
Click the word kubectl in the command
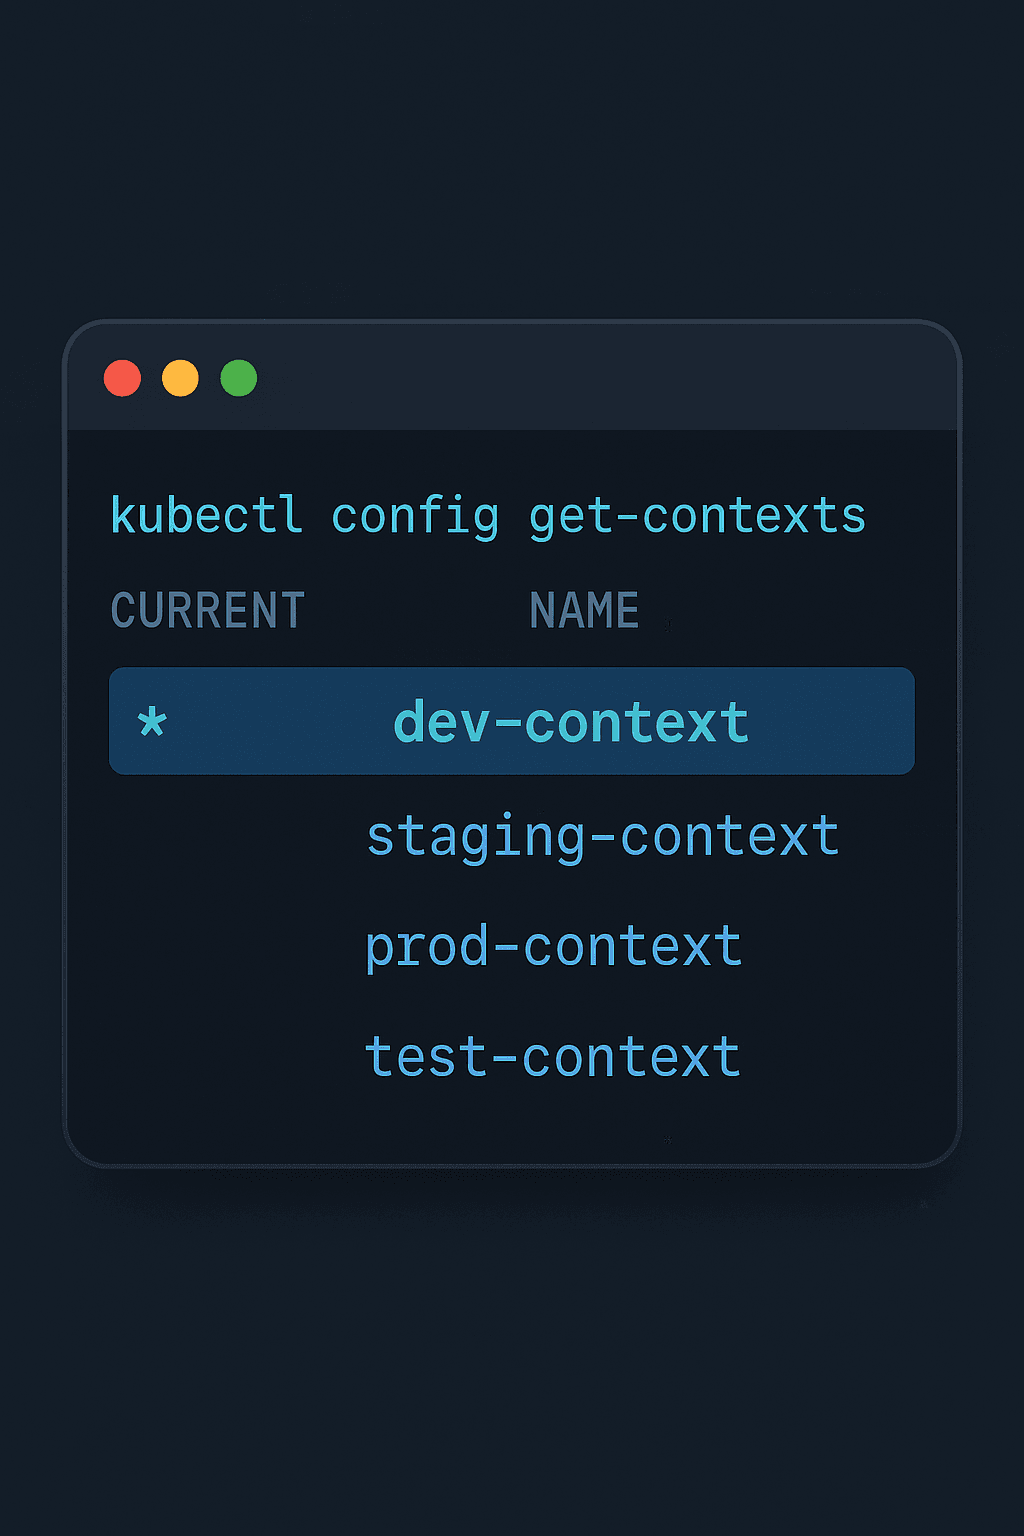click(206, 516)
